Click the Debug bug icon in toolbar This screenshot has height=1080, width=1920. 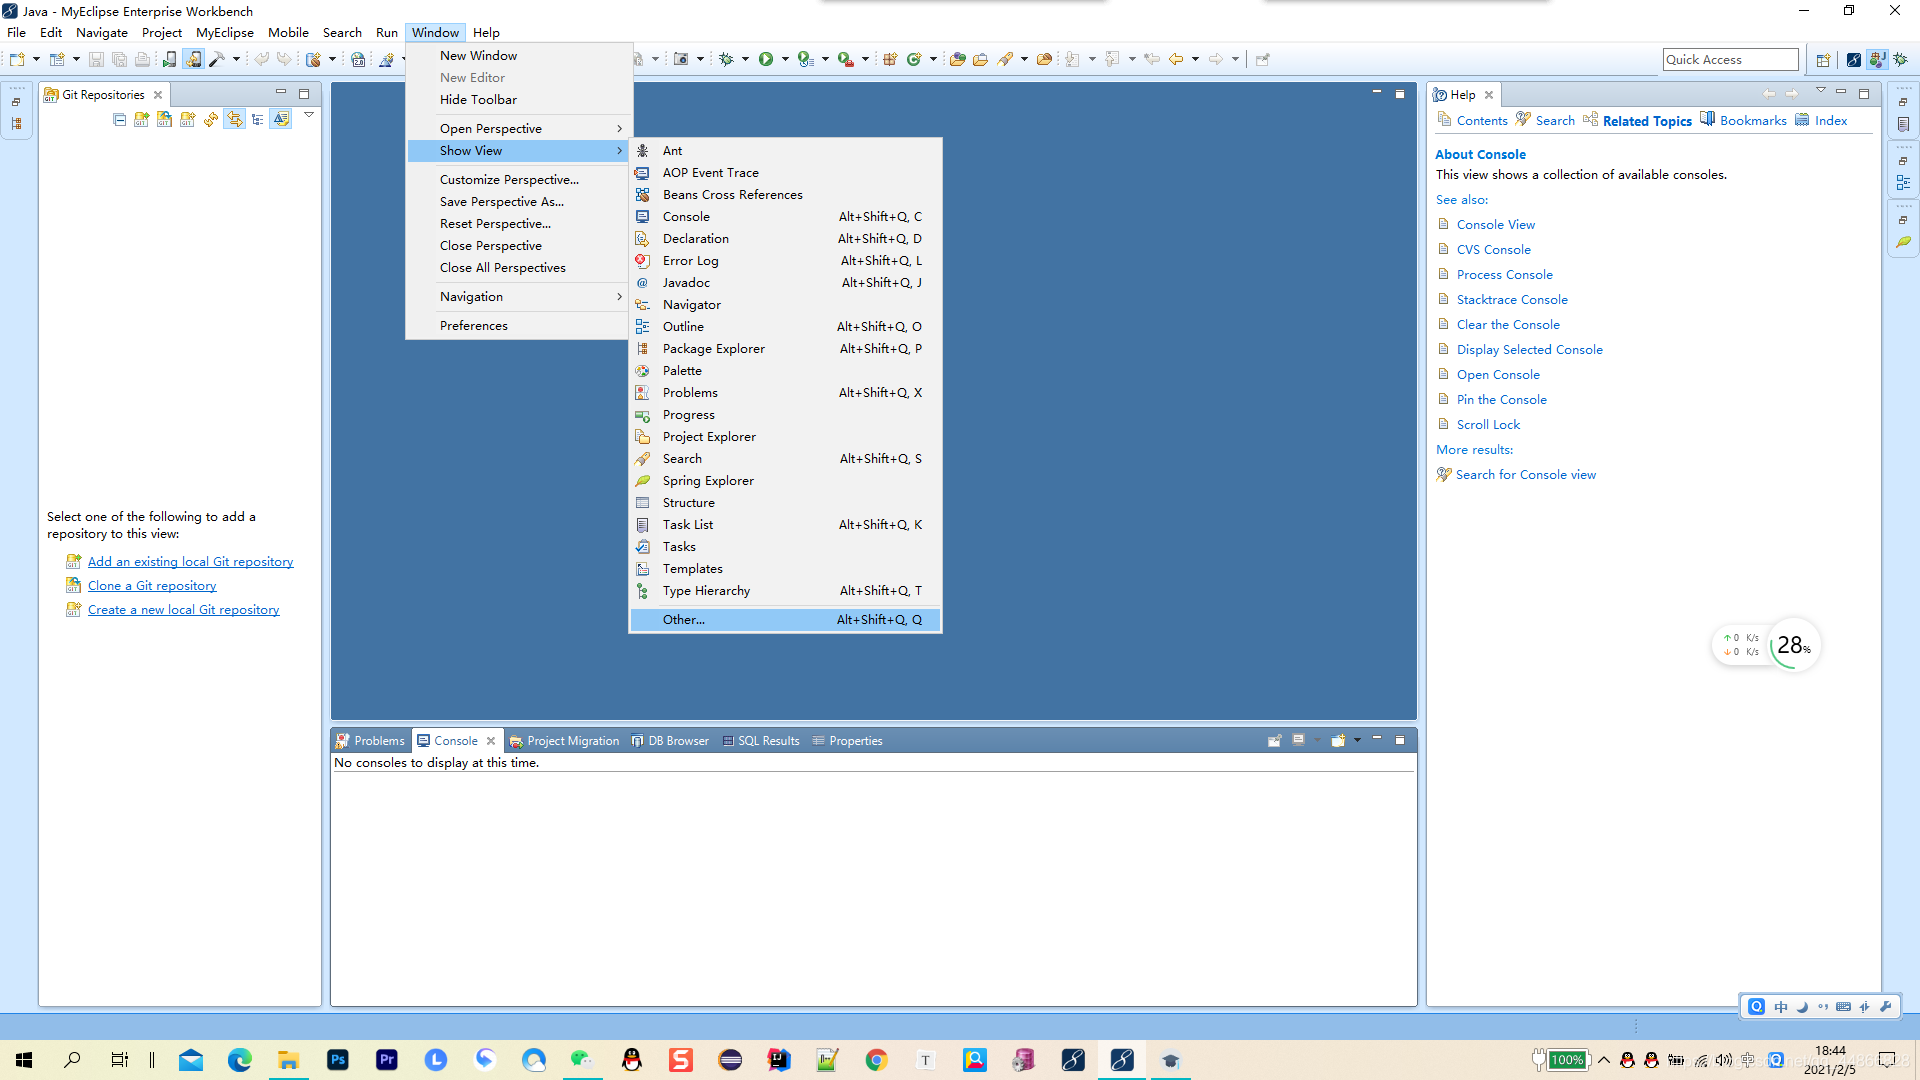click(x=727, y=59)
